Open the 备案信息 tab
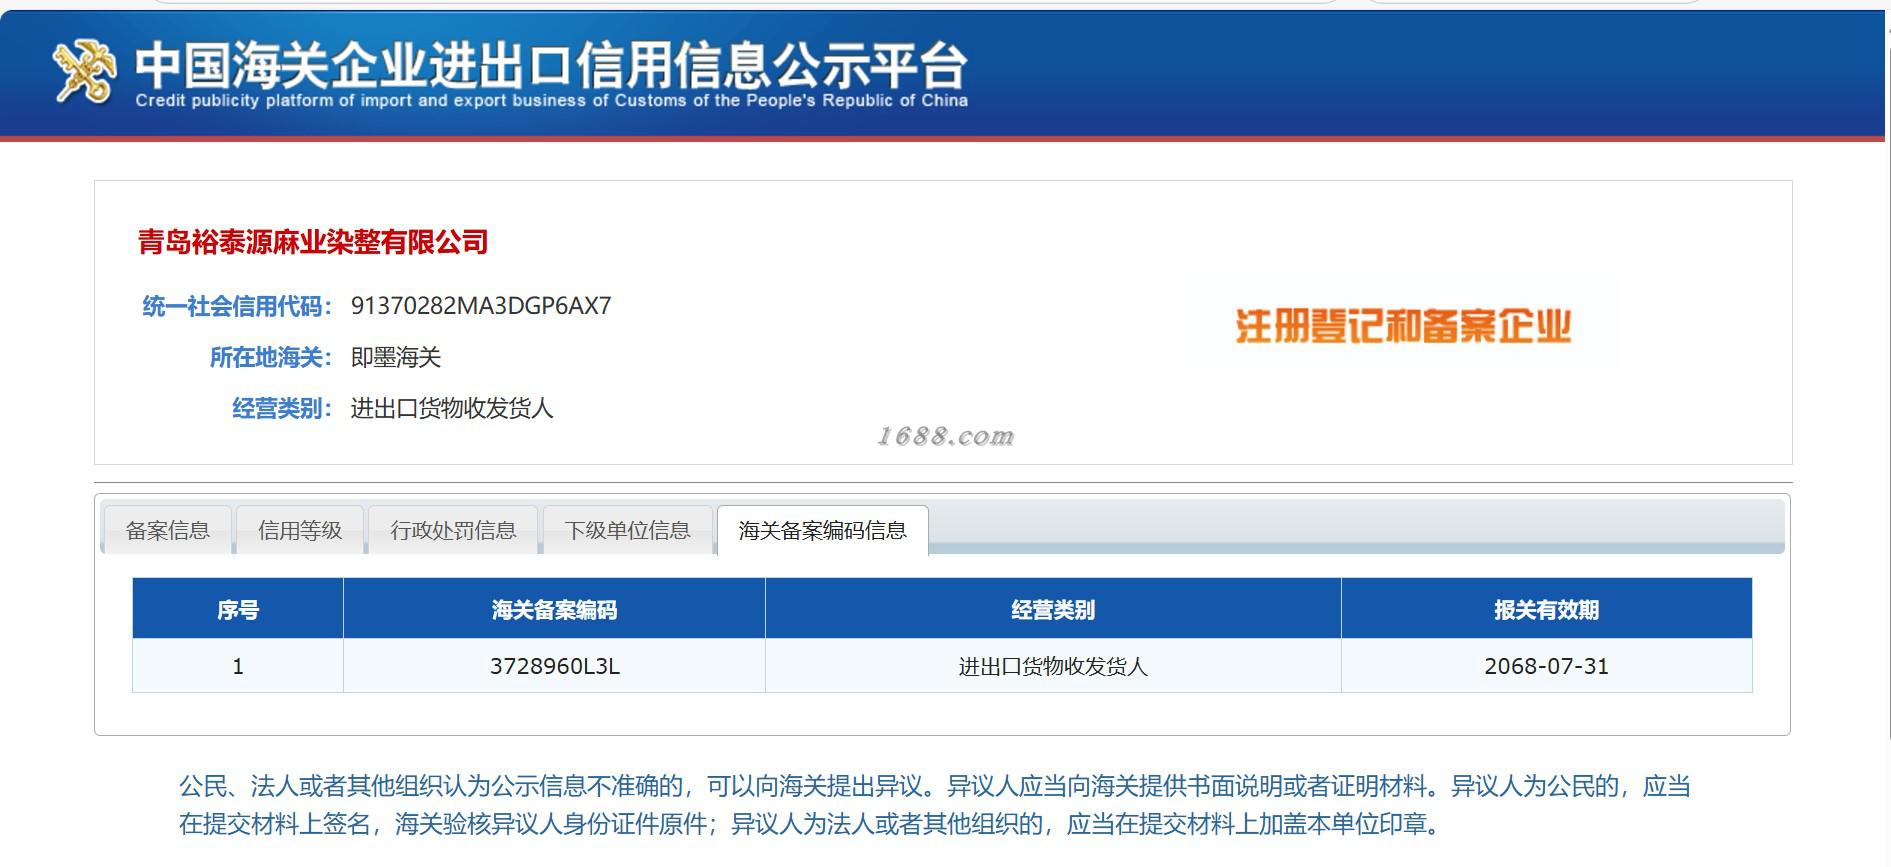 (x=167, y=530)
